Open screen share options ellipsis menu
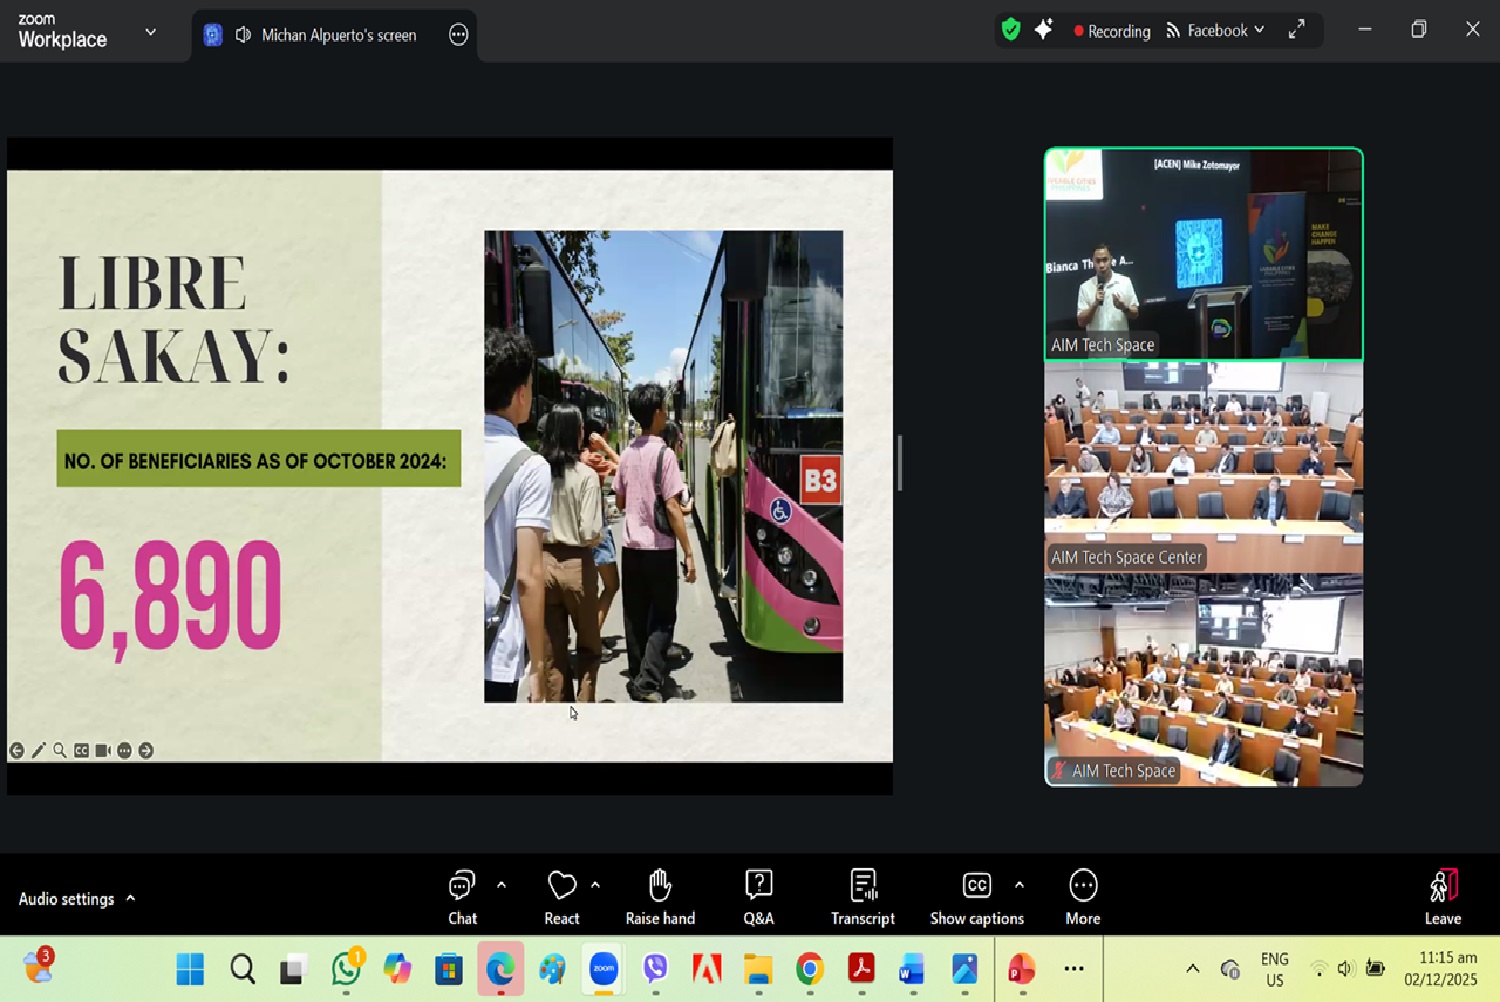The width and height of the screenshot is (1500, 1002). click(x=458, y=35)
